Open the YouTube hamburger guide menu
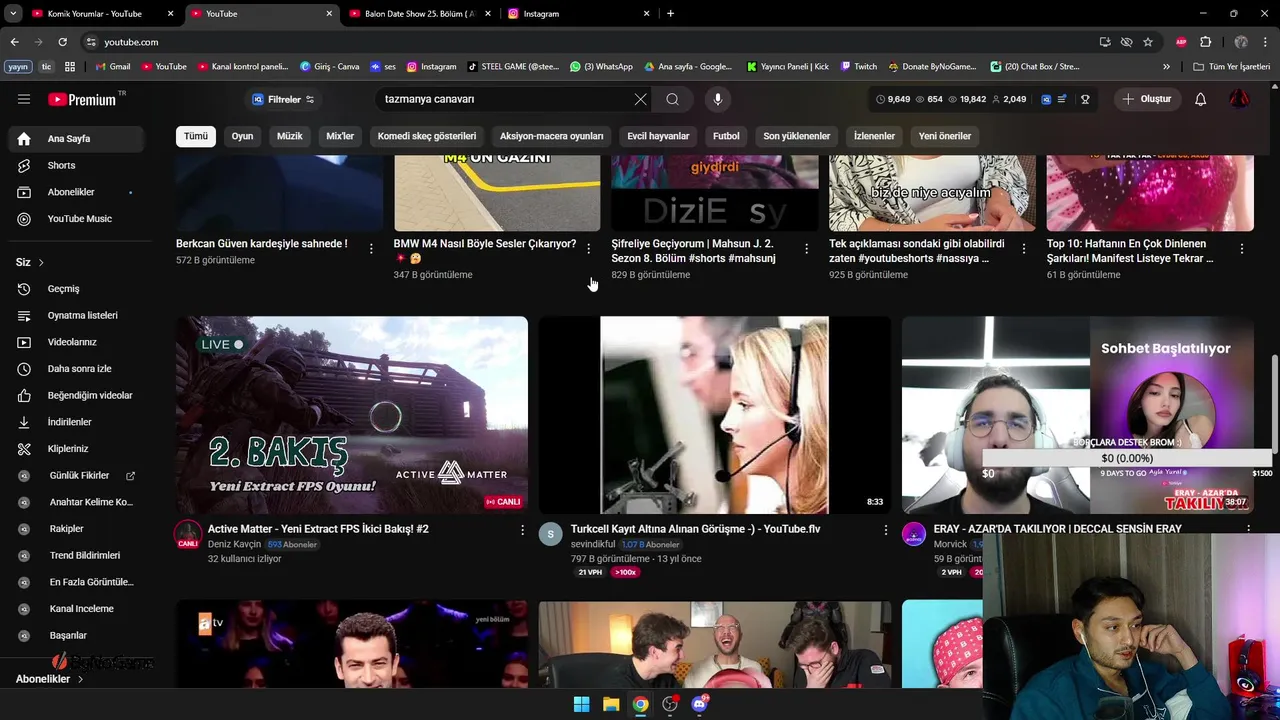This screenshot has height=720, width=1280. pos(24,99)
